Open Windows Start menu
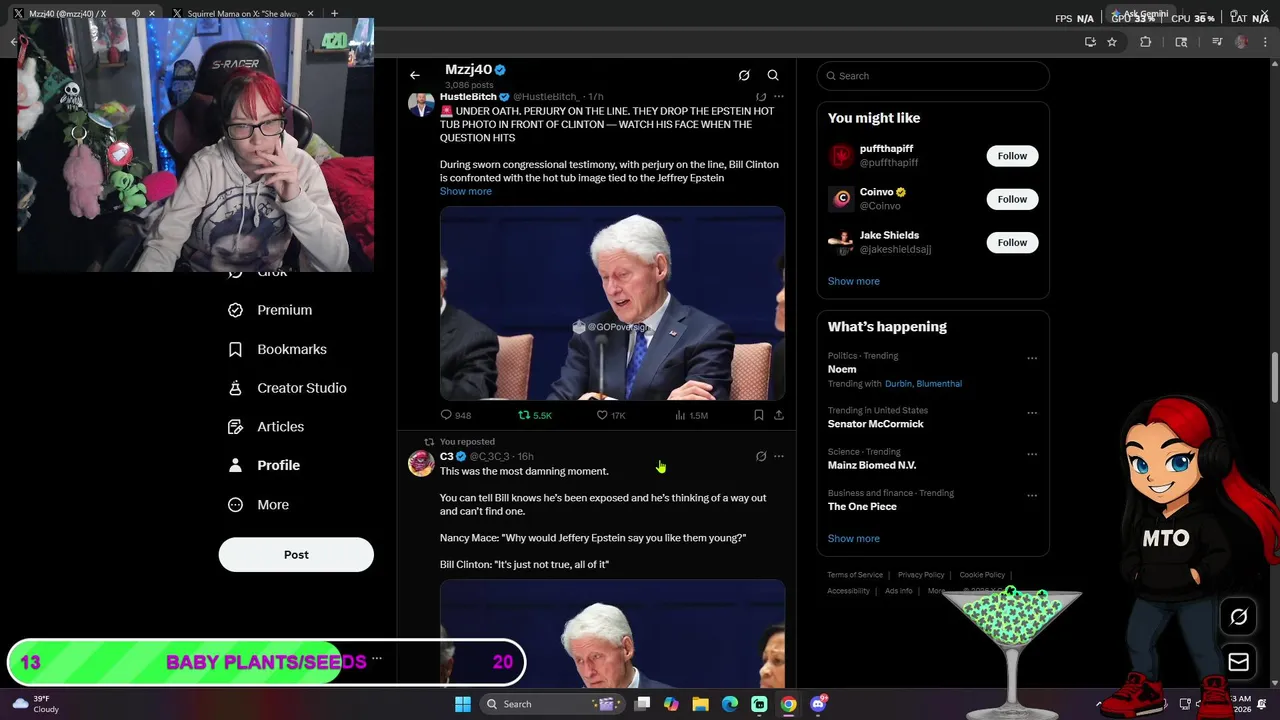 click(x=463, y=704)
